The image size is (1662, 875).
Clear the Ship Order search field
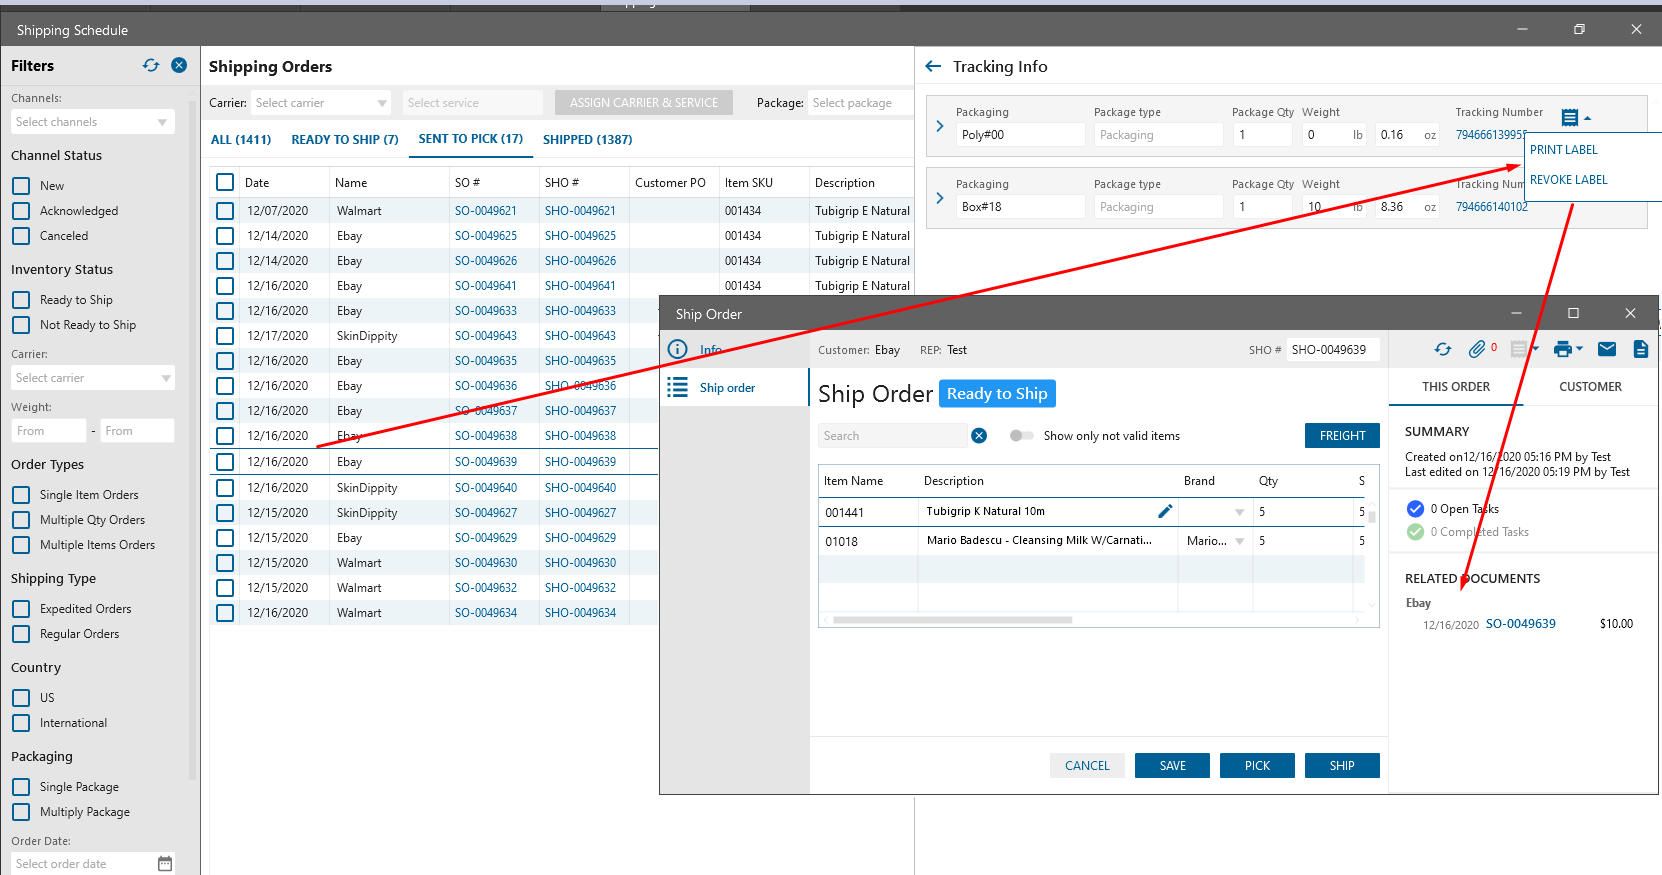[979, 435]
